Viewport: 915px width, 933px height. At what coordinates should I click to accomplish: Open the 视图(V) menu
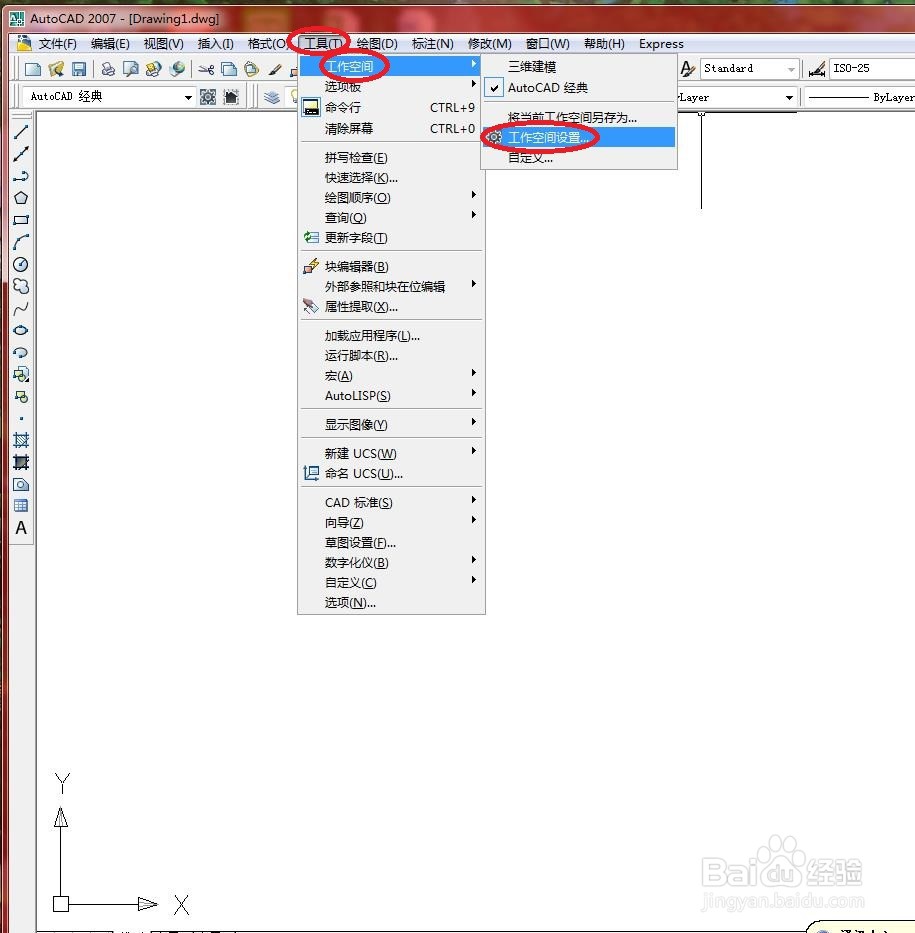tap(164, 44)
